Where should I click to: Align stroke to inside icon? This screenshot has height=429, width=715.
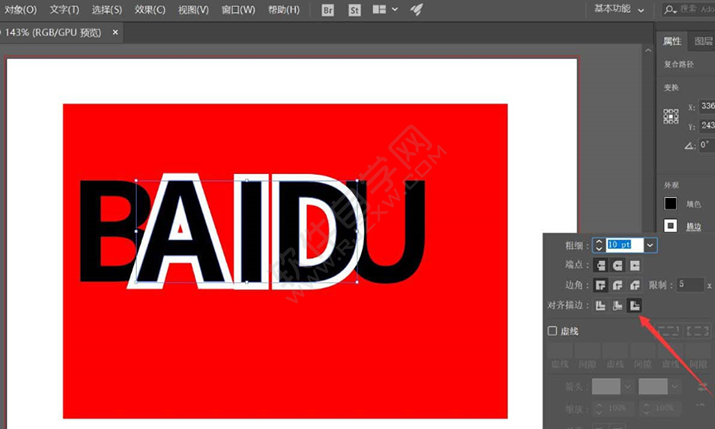point(617,305)
